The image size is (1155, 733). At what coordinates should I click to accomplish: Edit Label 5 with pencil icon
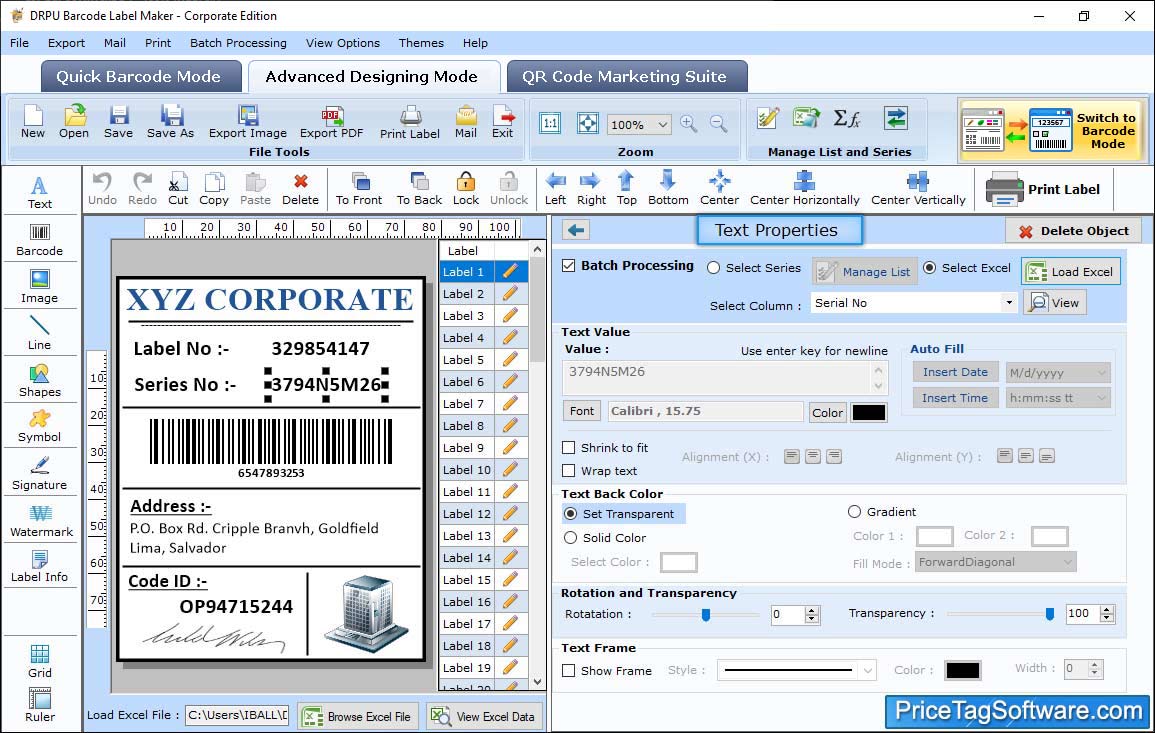(510, 360)
